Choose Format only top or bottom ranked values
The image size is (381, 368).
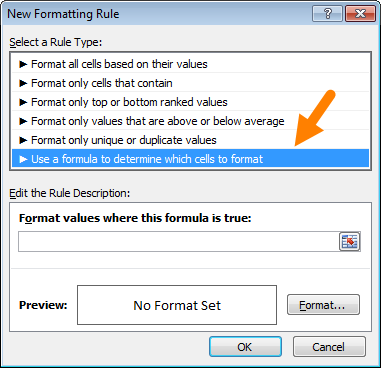pos(191,102)
